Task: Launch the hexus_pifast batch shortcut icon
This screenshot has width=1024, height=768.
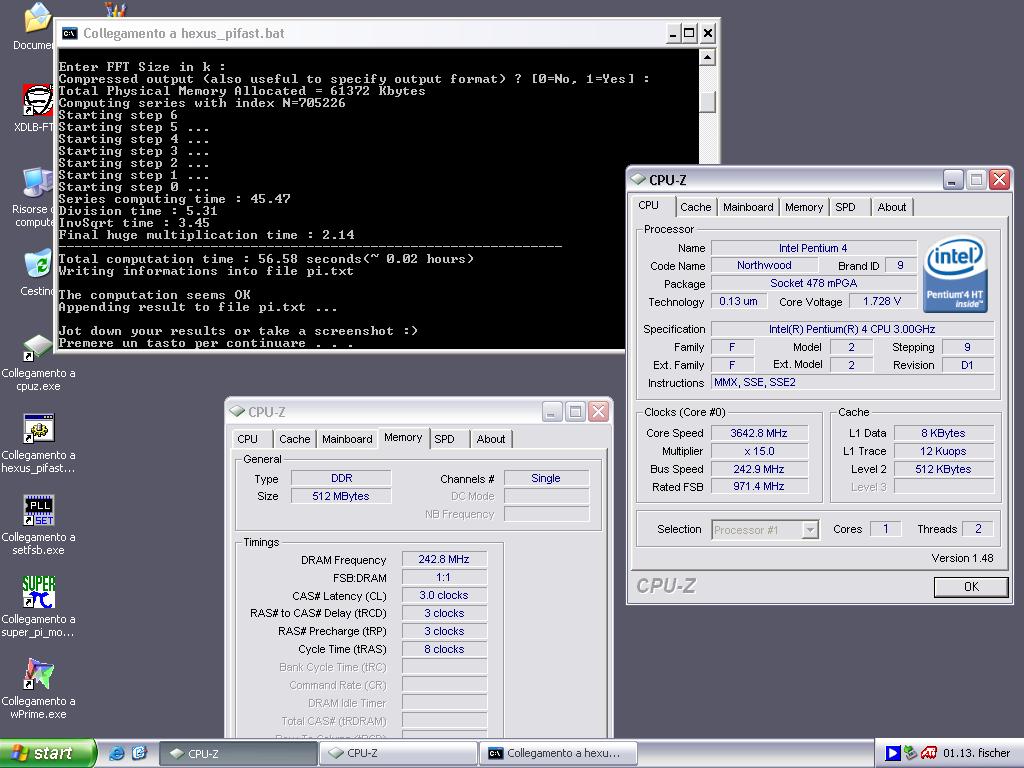Action: coord(38,428)
